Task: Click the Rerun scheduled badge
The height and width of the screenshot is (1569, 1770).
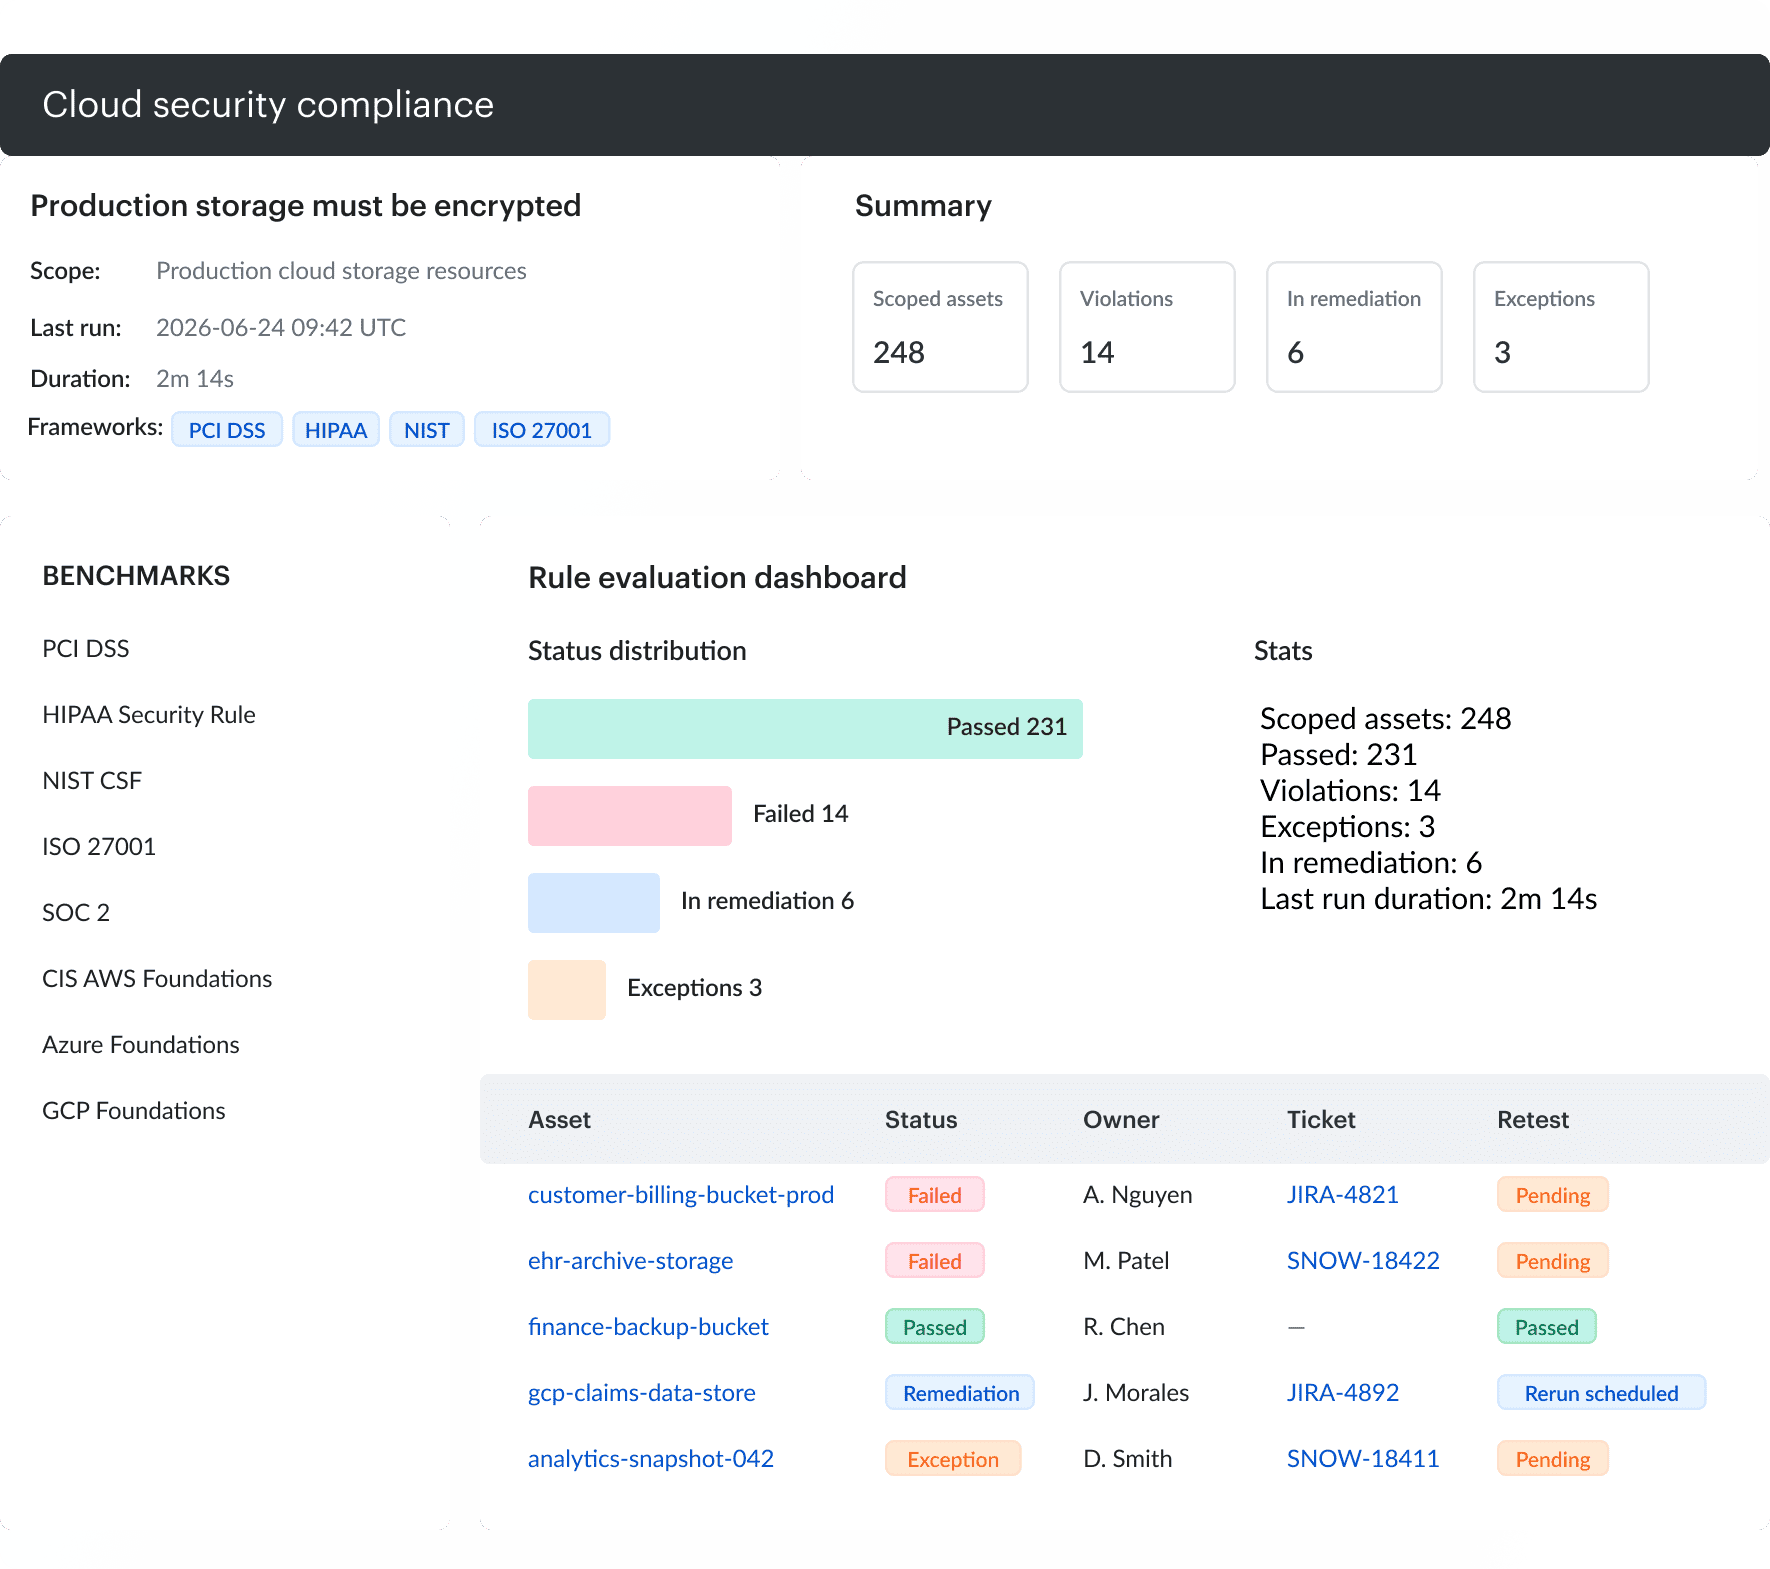Action: (x=1602, y=1393)
